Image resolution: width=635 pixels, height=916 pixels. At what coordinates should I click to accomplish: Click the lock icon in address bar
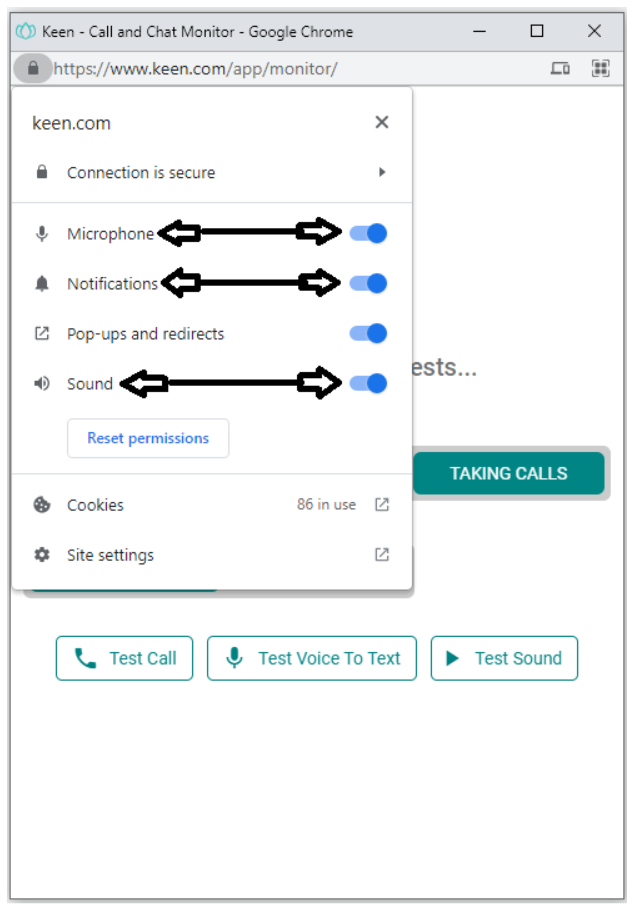33,69
